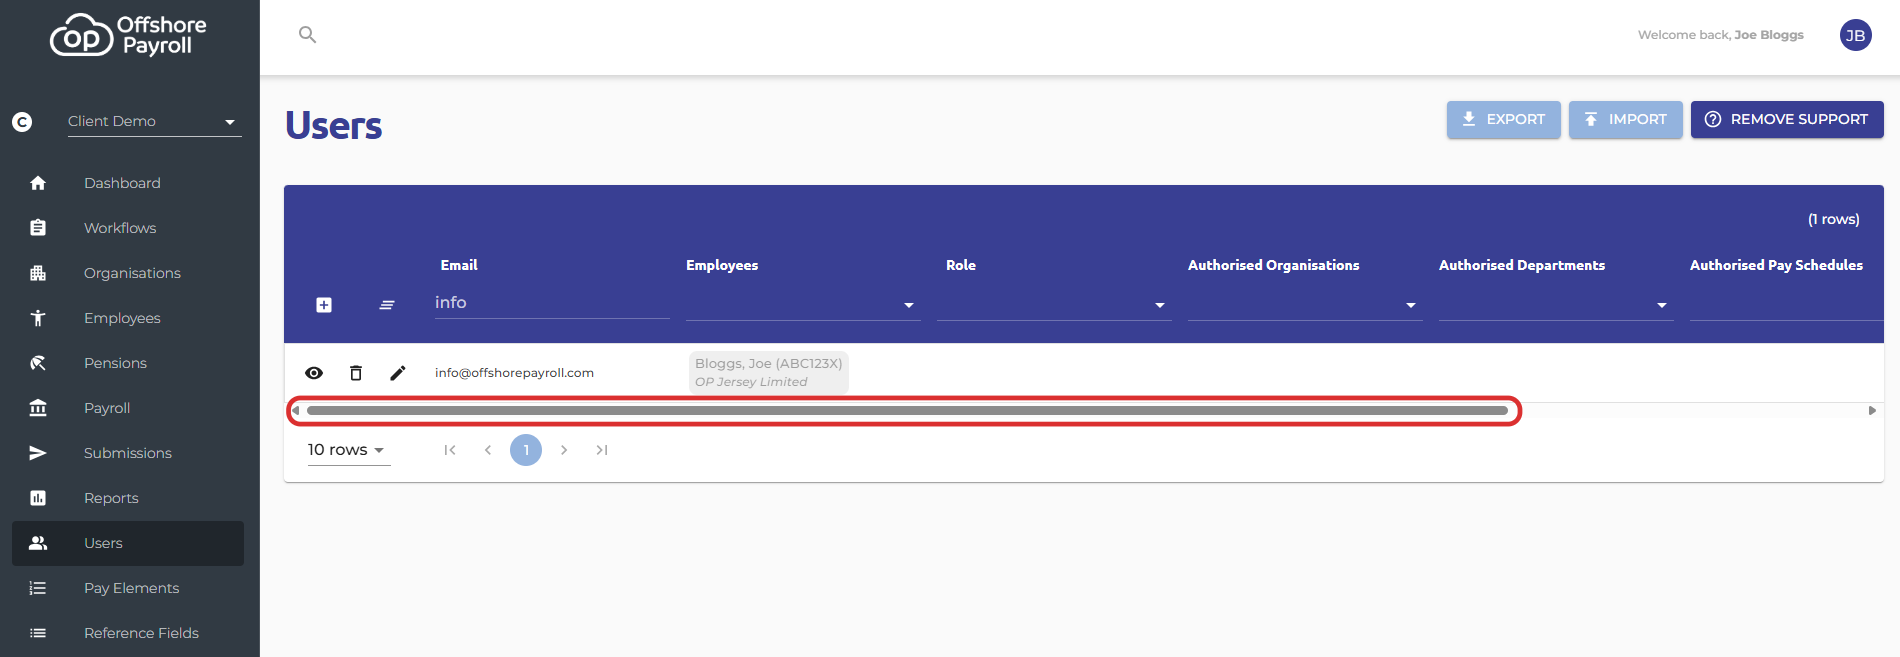Sort by the Email column header
The image size is (1900, 657).
click(x=459, y=265)
